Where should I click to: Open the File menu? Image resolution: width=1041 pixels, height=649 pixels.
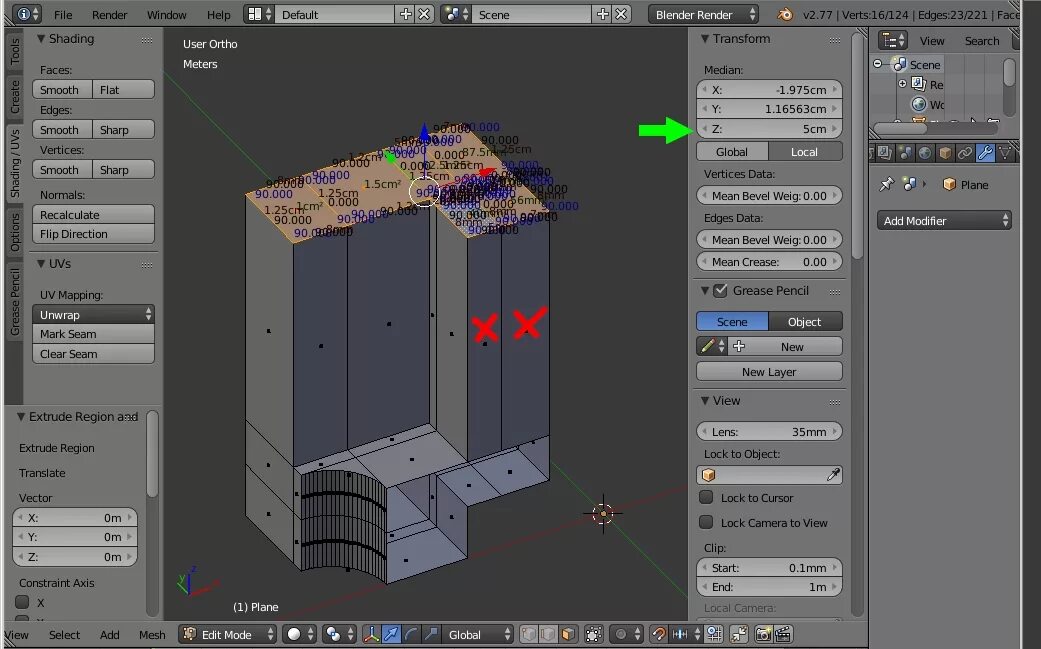(63, 15)
